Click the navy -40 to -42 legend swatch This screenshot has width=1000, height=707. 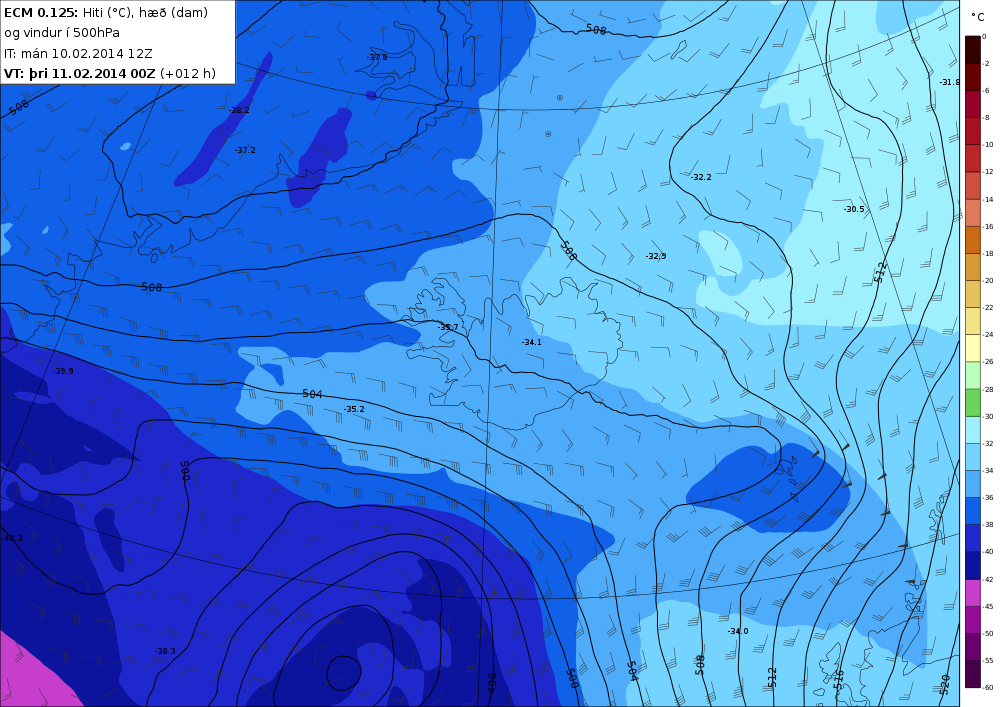973,565
